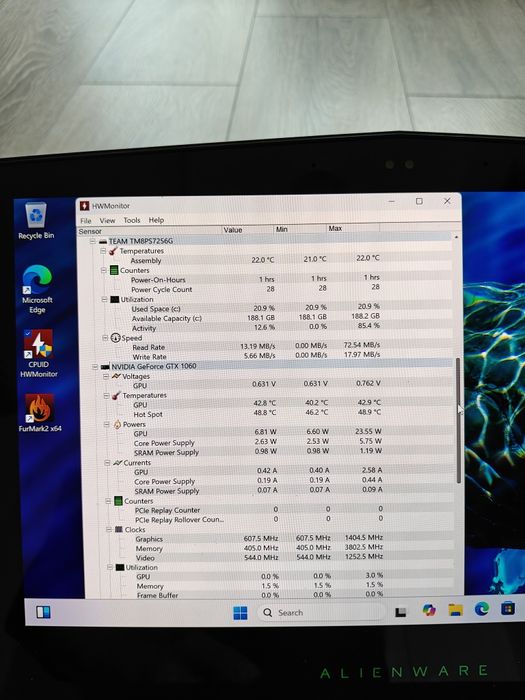Open the Widgets icon on the taskbar
The height and width of the screenshot is (700, 525).
pos(43,612)
